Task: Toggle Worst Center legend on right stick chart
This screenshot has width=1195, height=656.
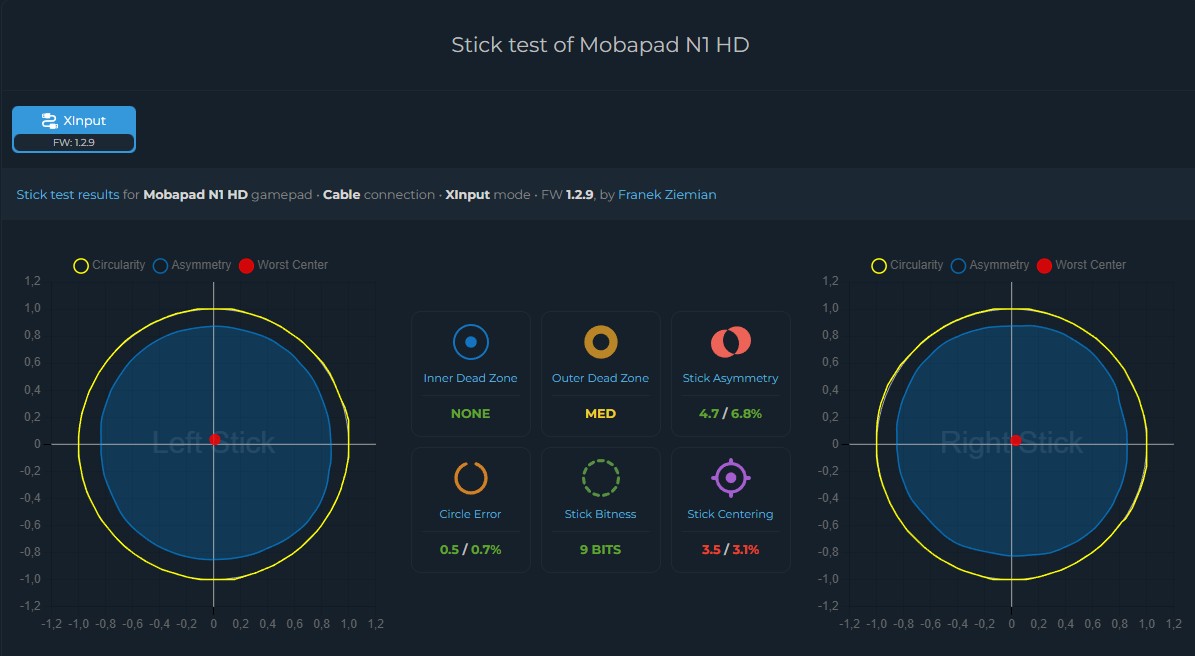Action: tap(1081, 265)
